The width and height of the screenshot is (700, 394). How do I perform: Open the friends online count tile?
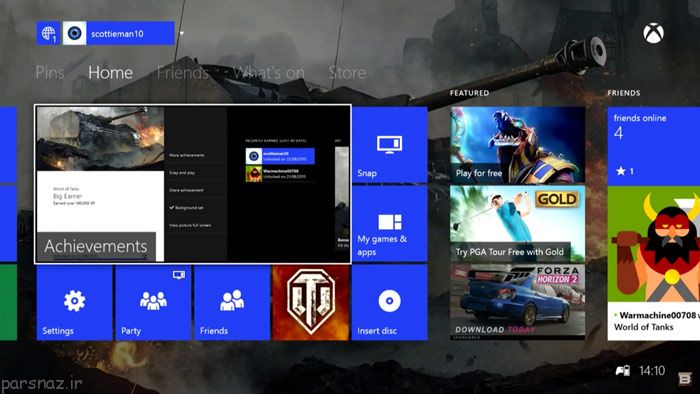[654, 146]
